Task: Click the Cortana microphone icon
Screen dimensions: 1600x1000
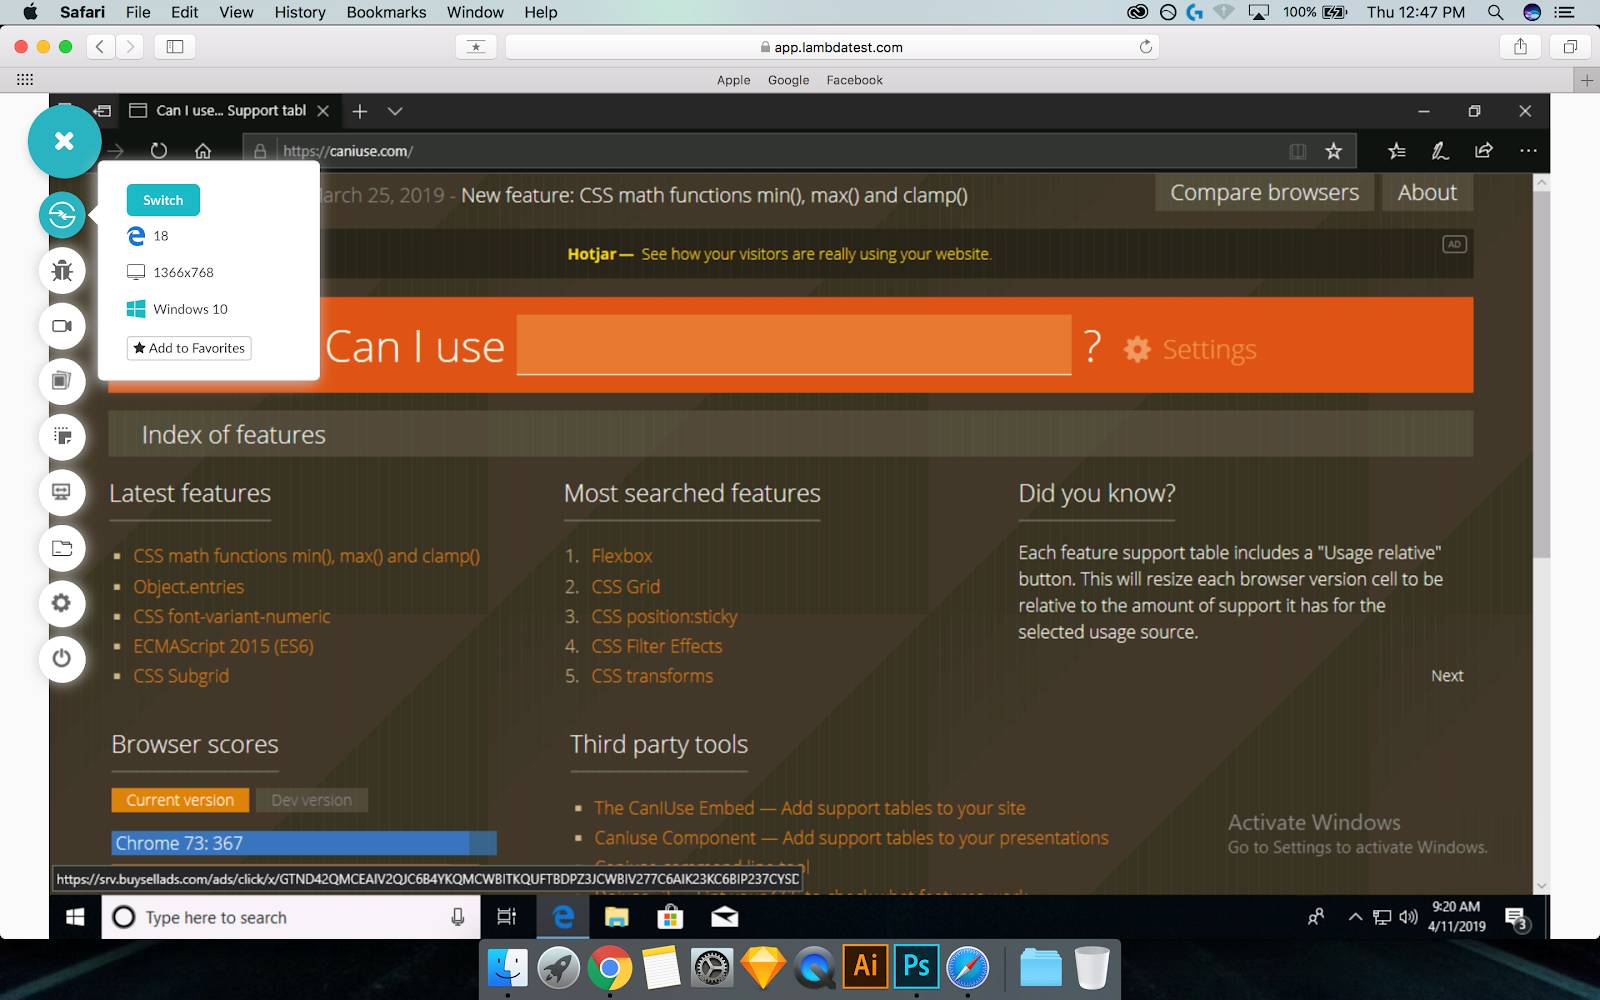Action: tap(457, 917)
